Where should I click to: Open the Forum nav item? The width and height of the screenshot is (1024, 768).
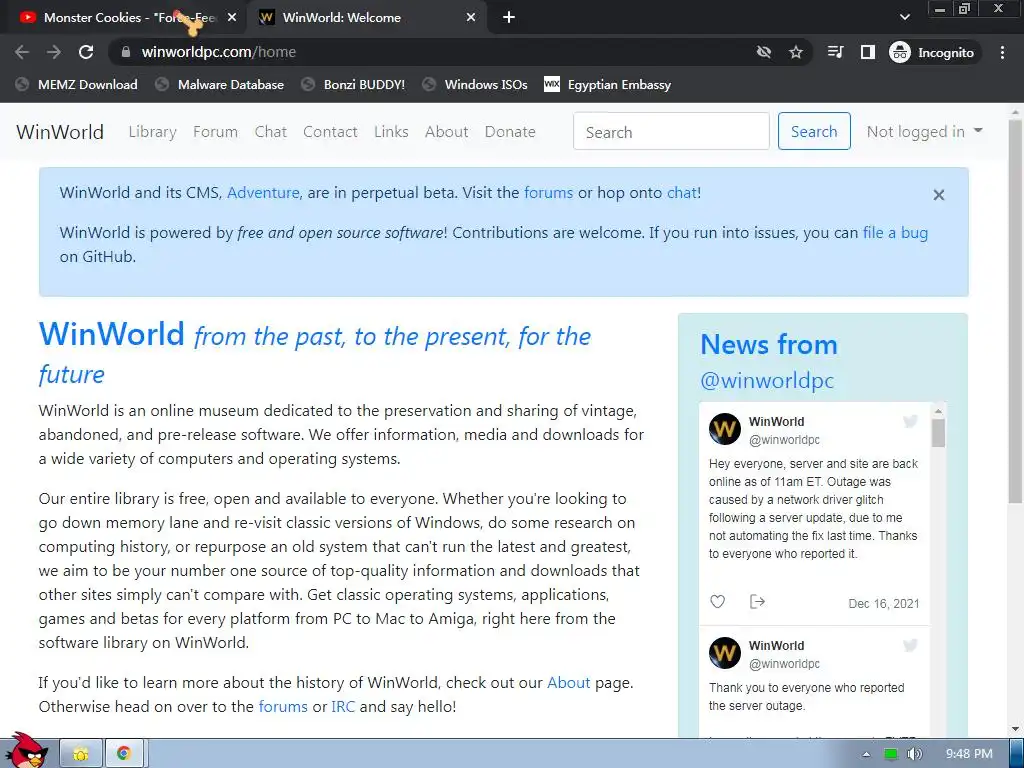[x=215, y=132]
